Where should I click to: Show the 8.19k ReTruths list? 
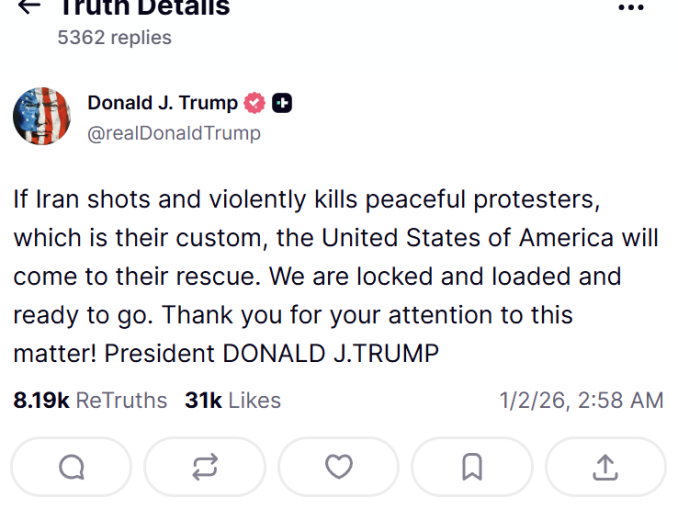(90, 401)
